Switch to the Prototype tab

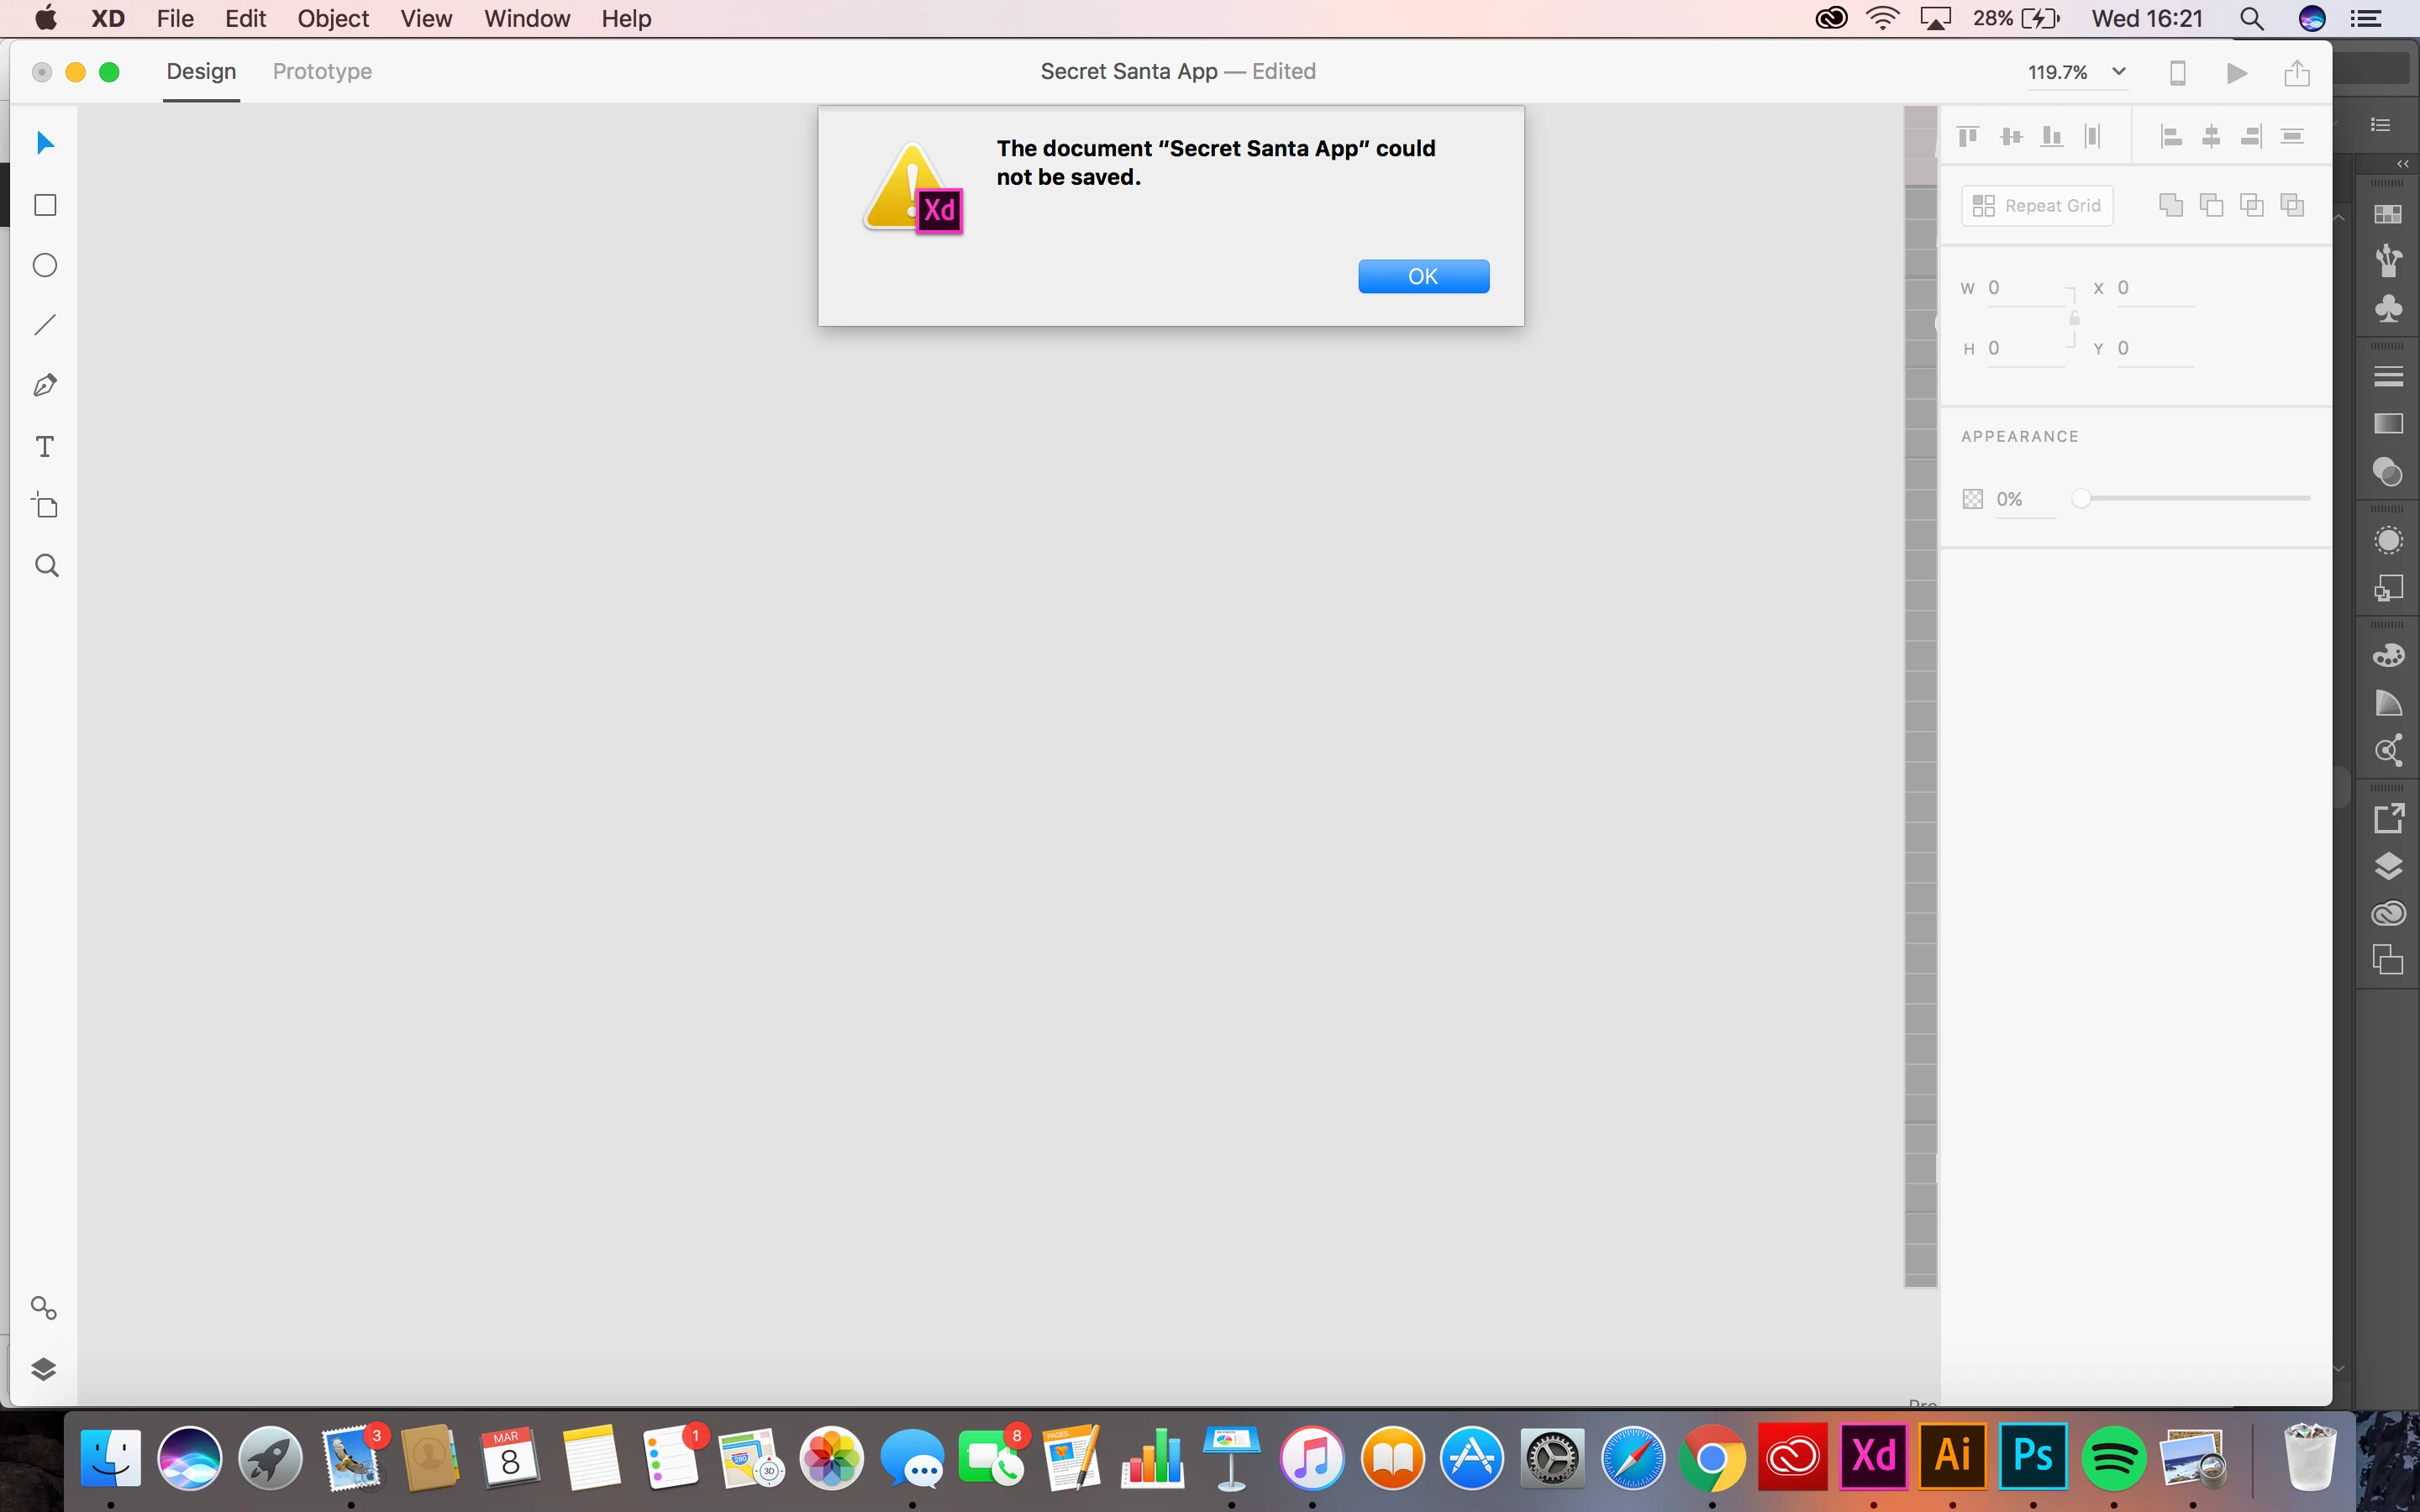click(x=322, y=71)
